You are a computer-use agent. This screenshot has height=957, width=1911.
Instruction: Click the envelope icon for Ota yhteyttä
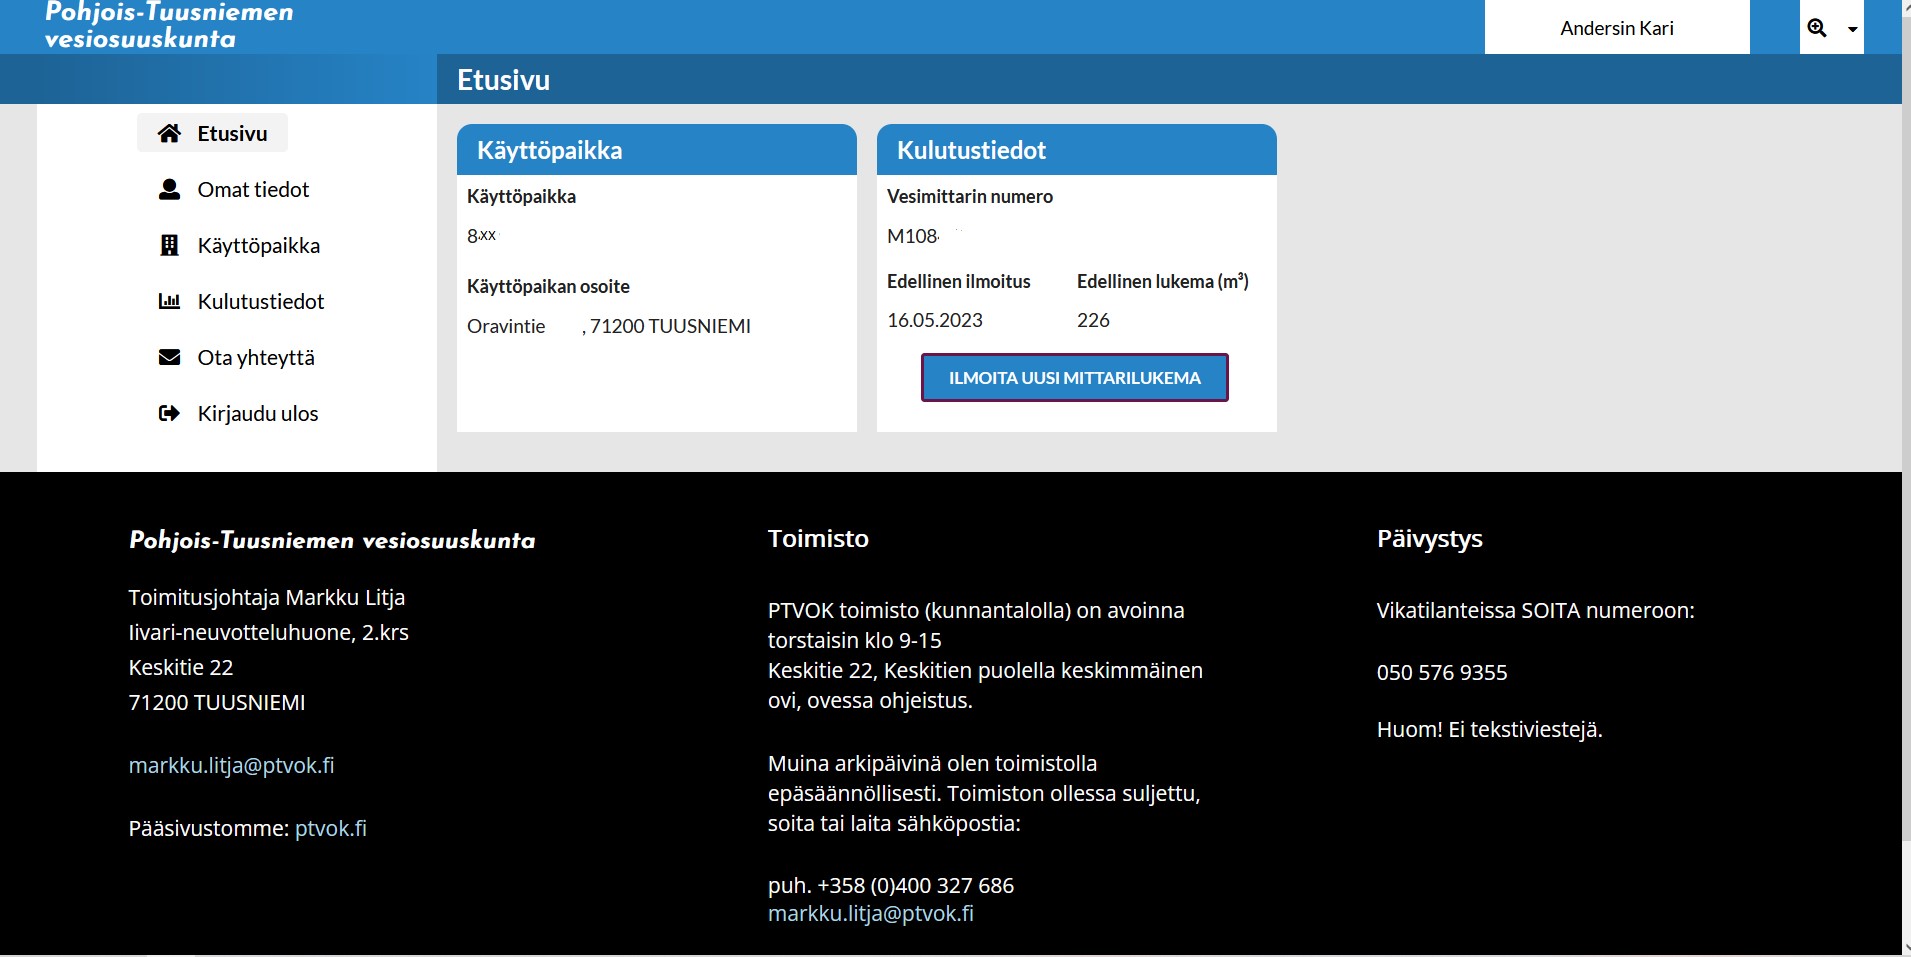click(x=170, y=357)
